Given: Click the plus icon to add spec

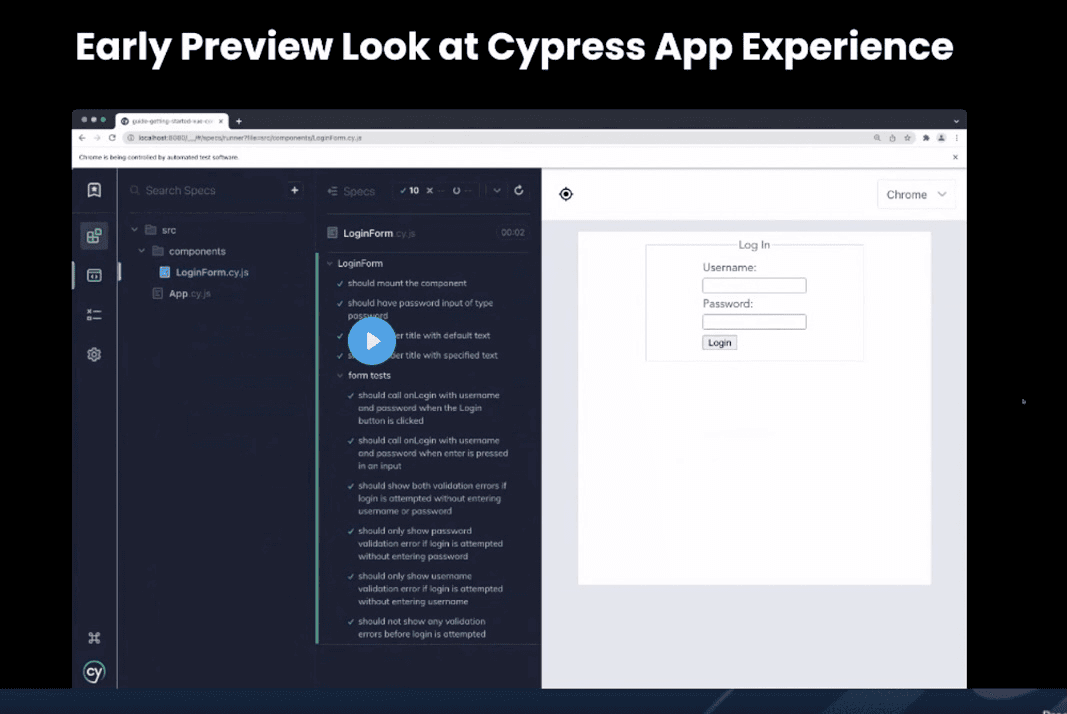Looking at the screenshot, I should click(295, 190).
